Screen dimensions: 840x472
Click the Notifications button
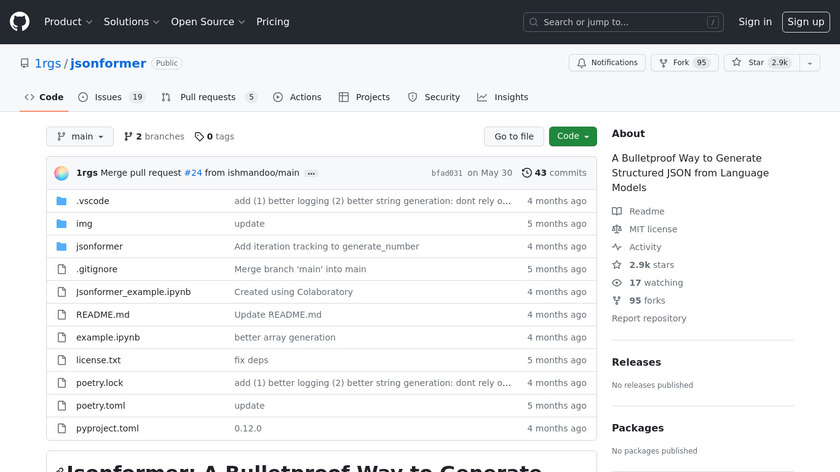(x=607, y=63)
